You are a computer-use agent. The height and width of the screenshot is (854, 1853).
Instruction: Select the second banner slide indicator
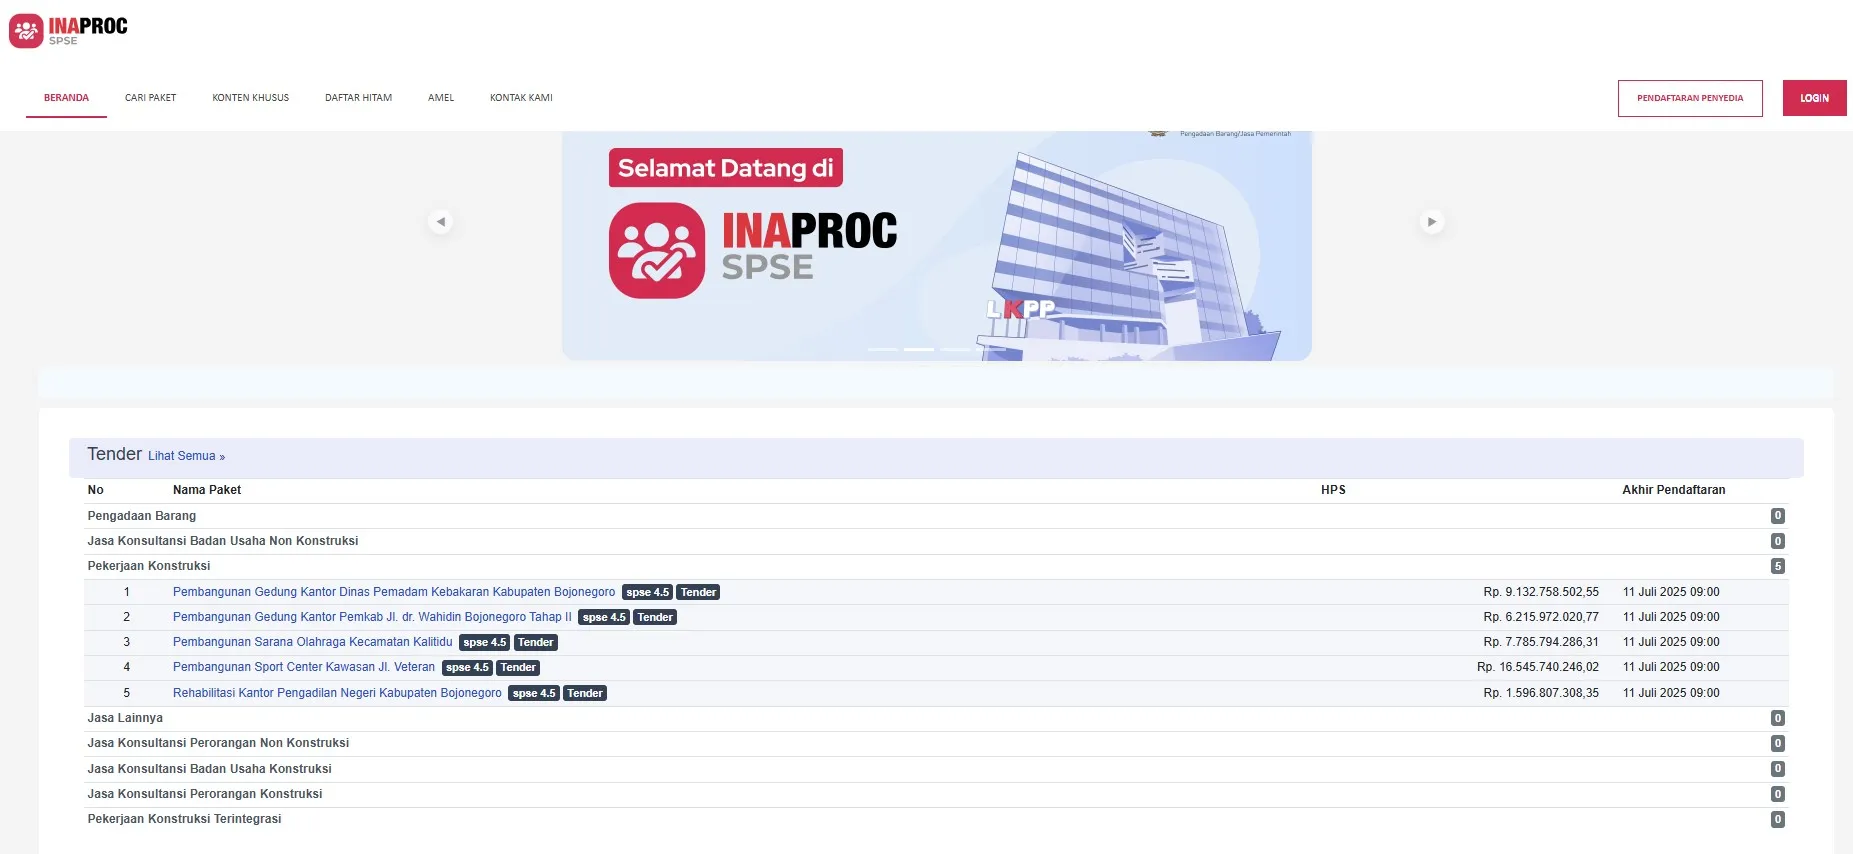tap(918, 349)
